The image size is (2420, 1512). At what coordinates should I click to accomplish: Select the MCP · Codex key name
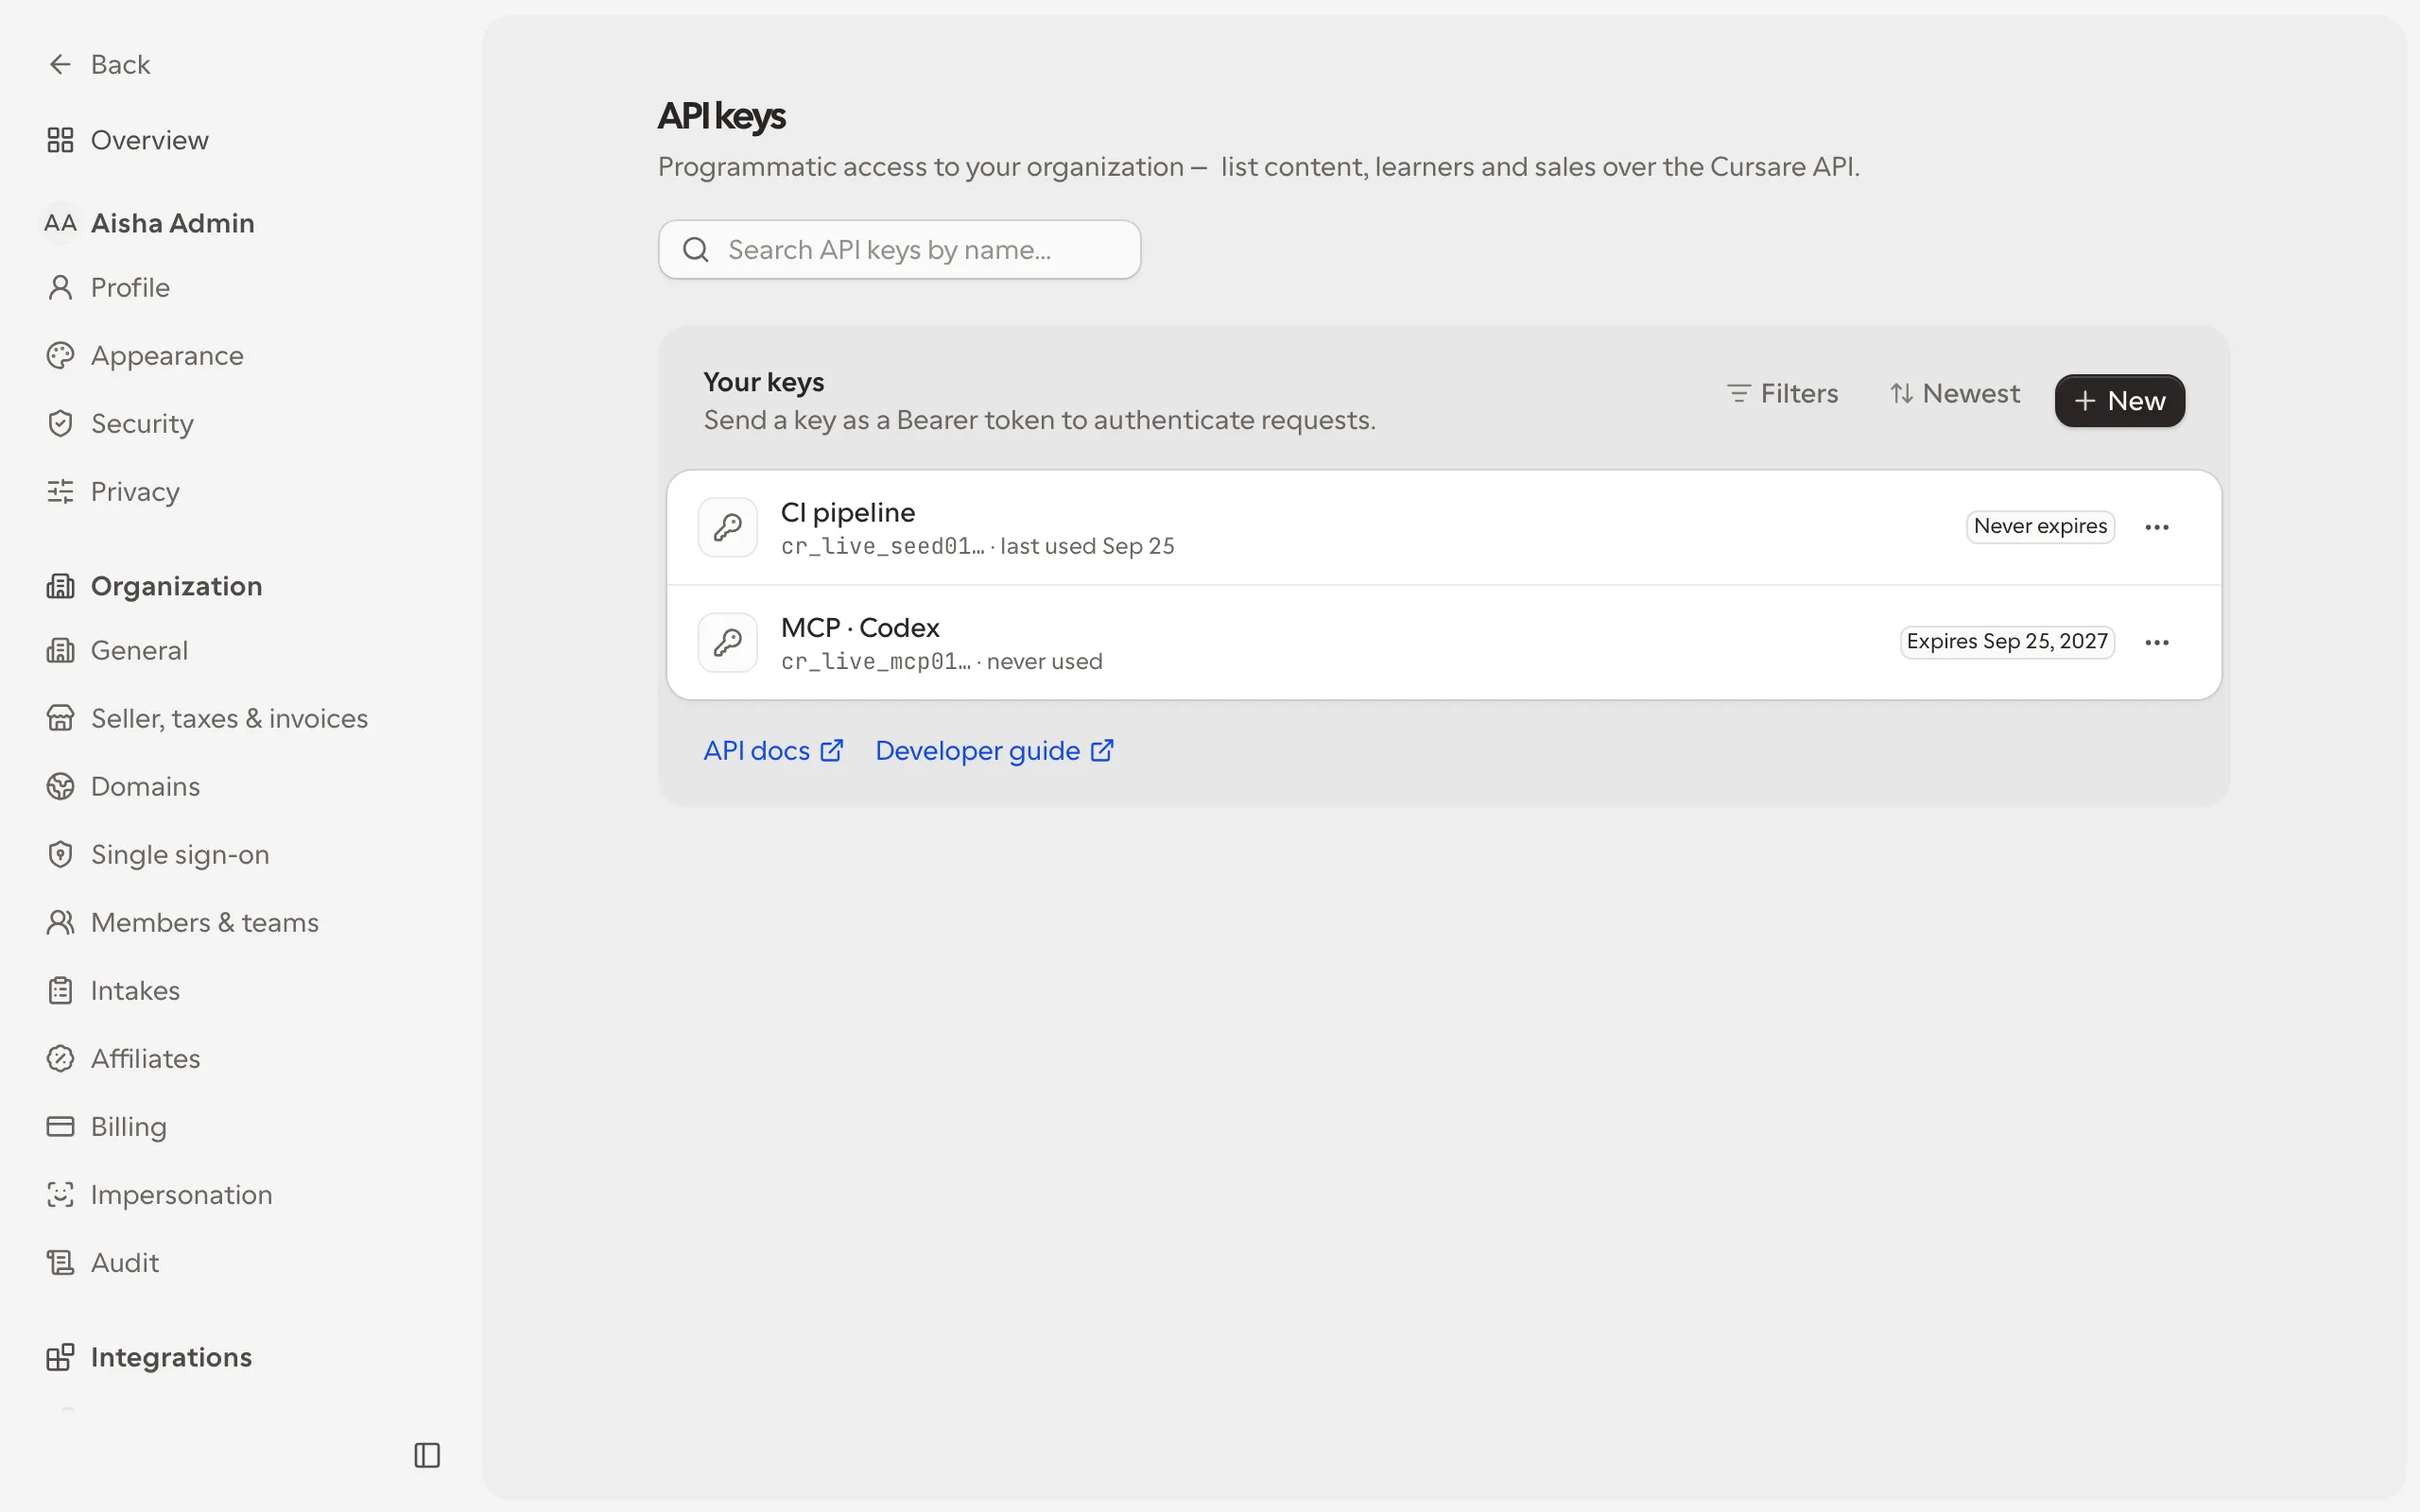[860, 628]
